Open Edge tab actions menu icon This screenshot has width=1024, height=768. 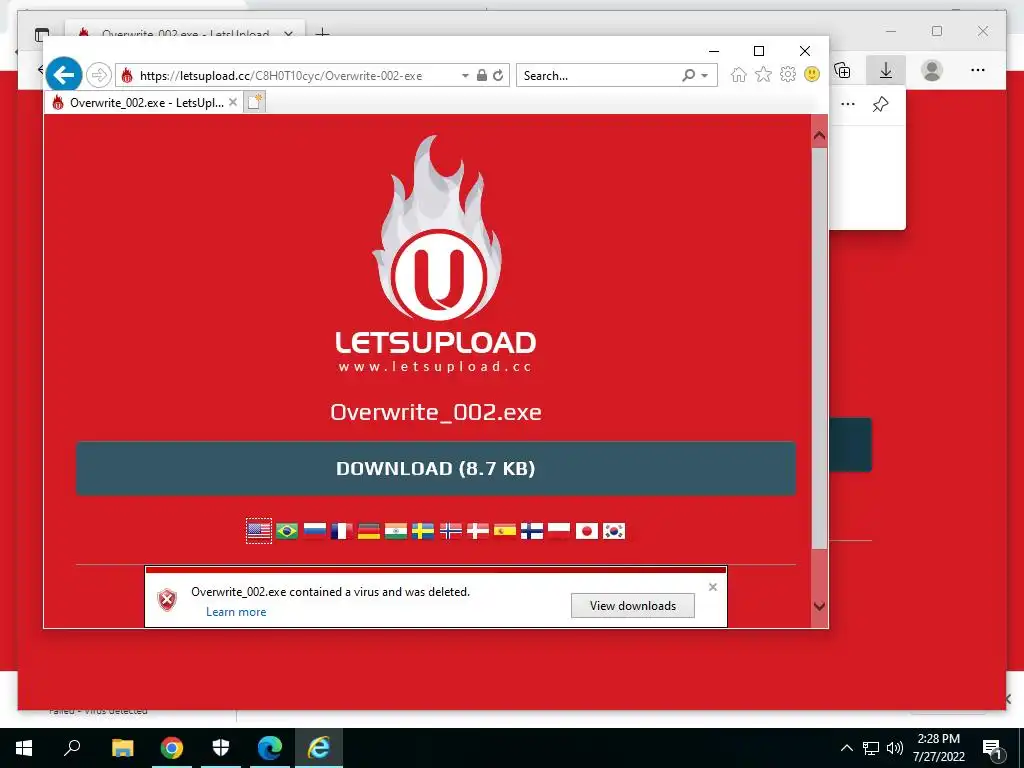[42, 34]
